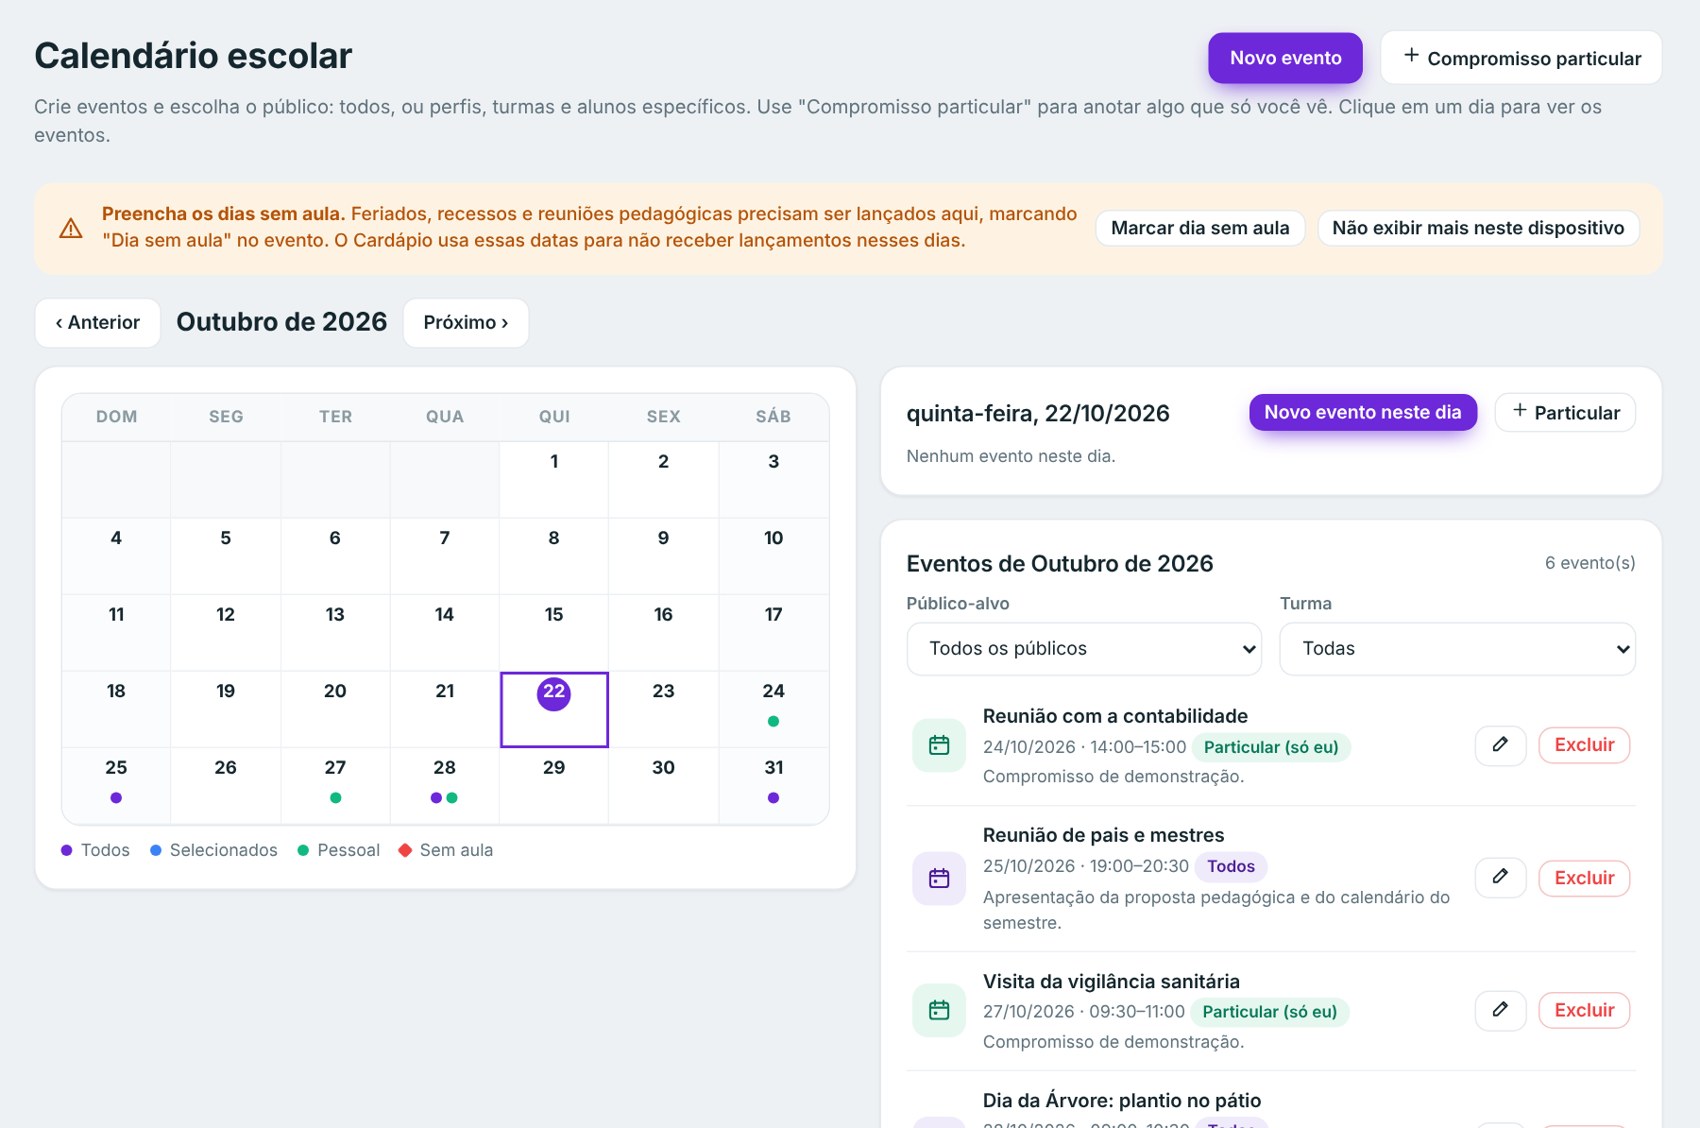Click the warning triangle icon in the banner

pyautogui.click(x=71, y=228)
